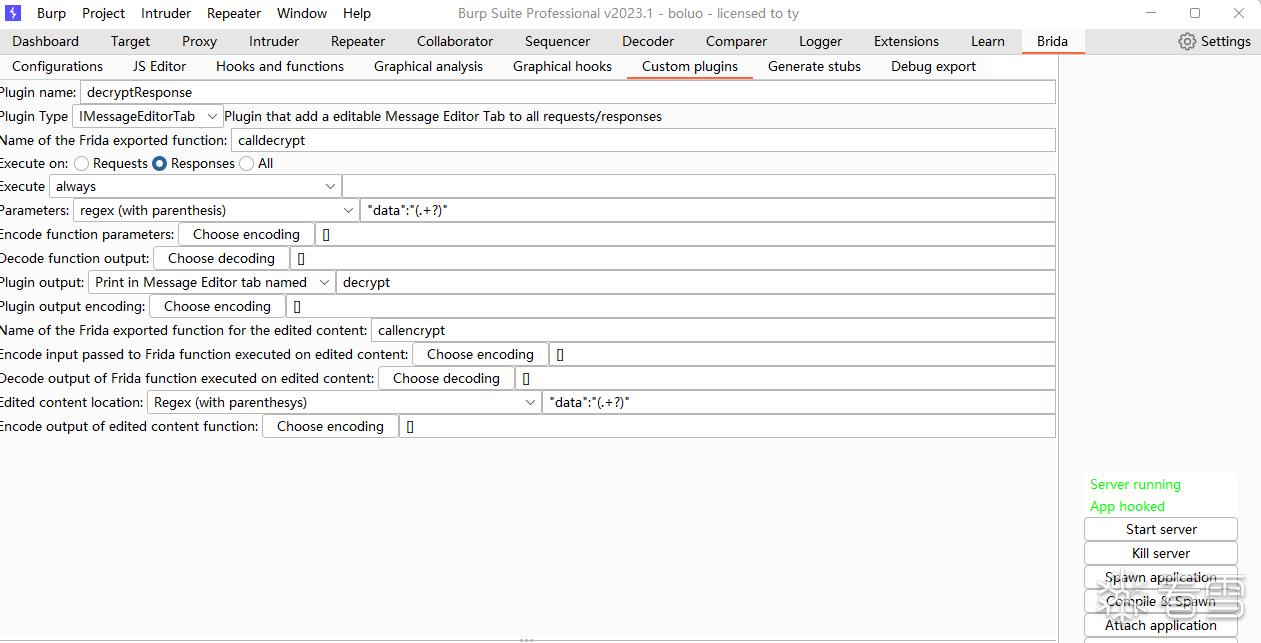Image resolution: width=1261 pixels, height=643 pixels.
Task: Open the Debug export sub-tab
Action: pyautogui.click(x=934, y=66)
